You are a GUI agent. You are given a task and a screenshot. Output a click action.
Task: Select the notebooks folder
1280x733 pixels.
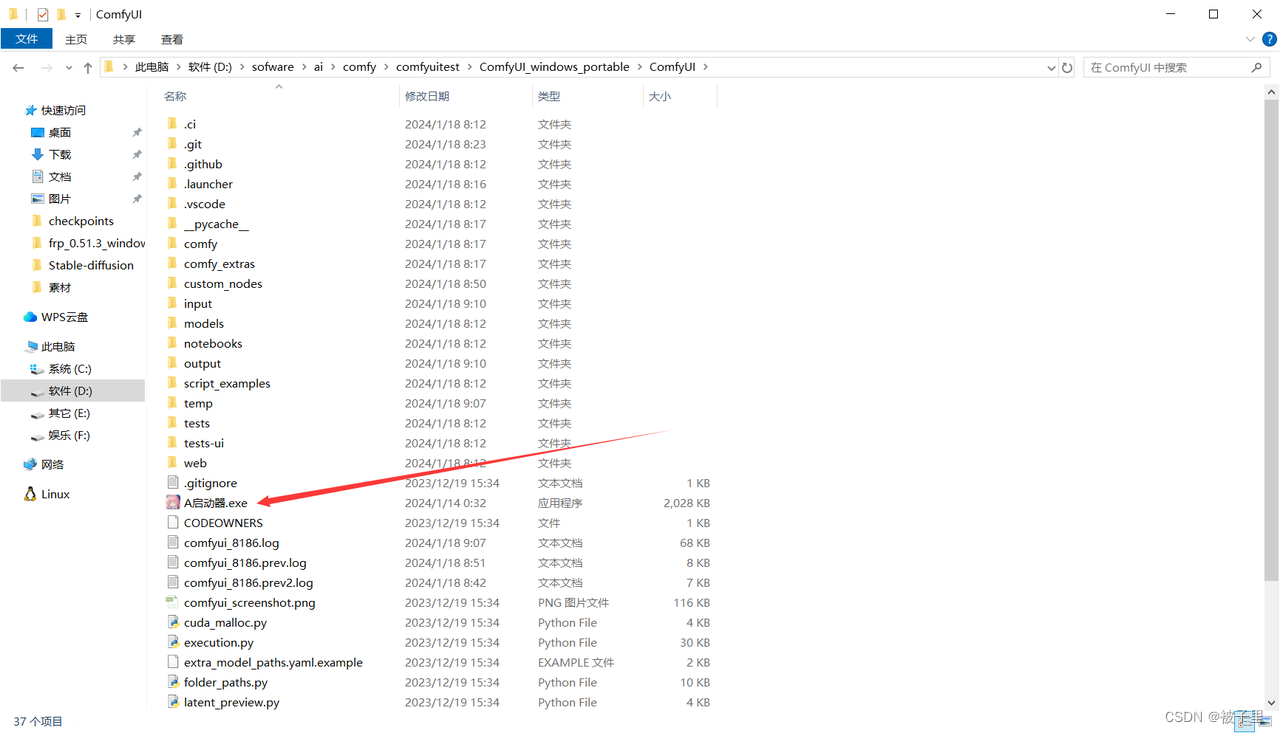213,344
